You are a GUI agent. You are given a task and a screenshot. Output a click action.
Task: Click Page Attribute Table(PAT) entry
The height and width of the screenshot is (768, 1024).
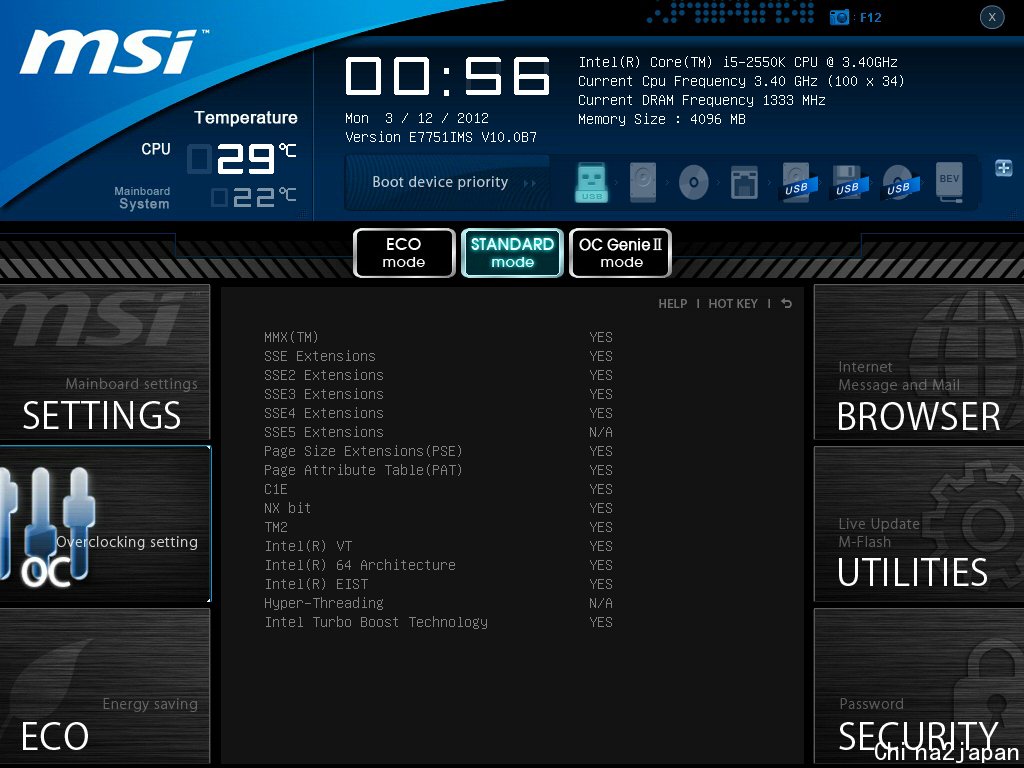438,470
